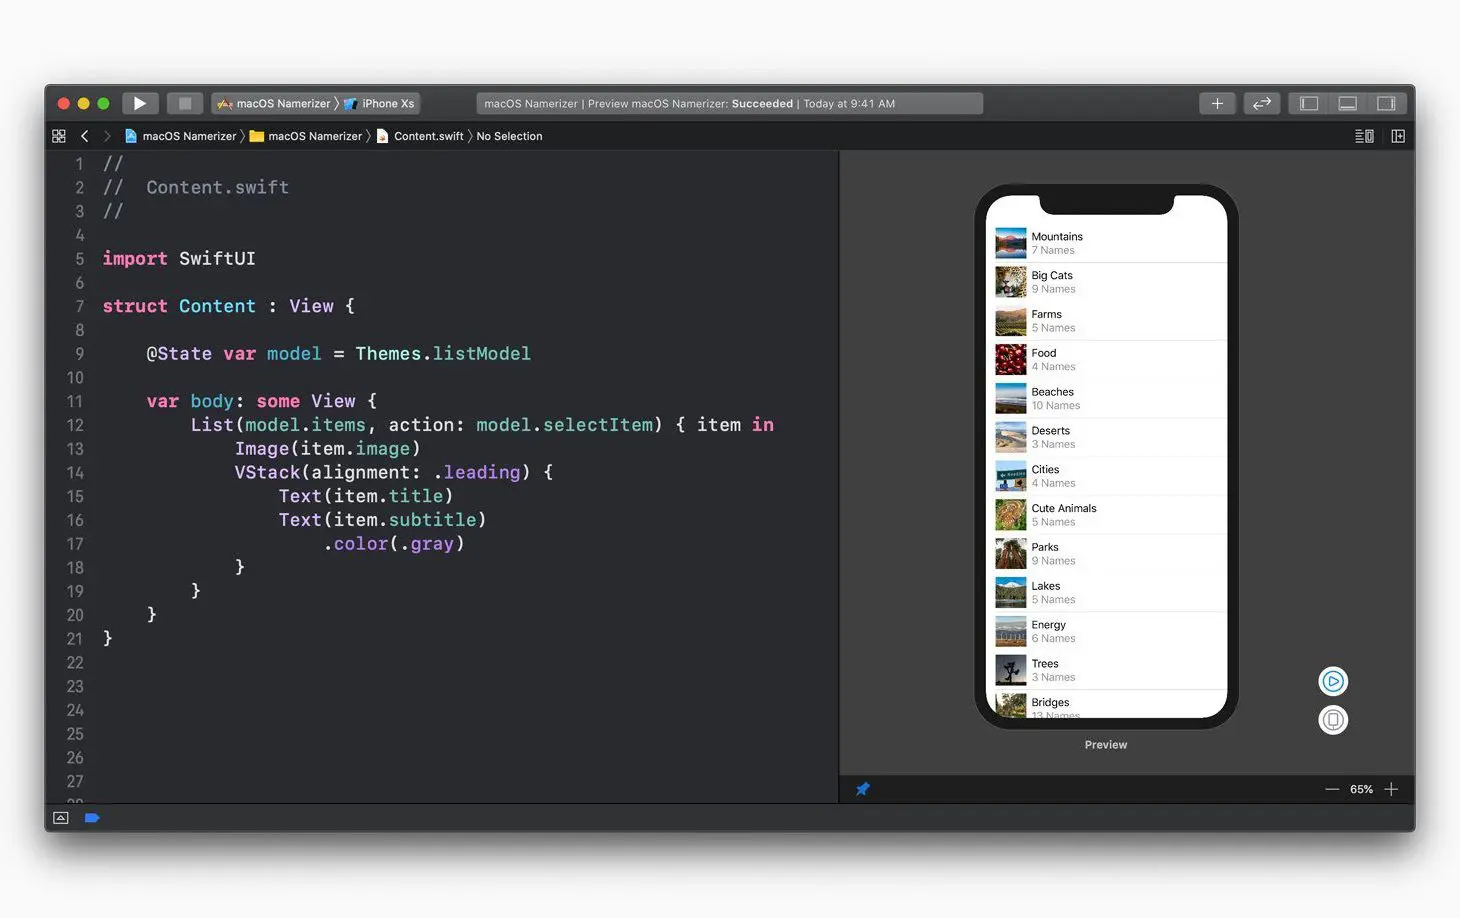Select macOS Namerizer in the breadcrumb bar

click(x=311, y=136)
